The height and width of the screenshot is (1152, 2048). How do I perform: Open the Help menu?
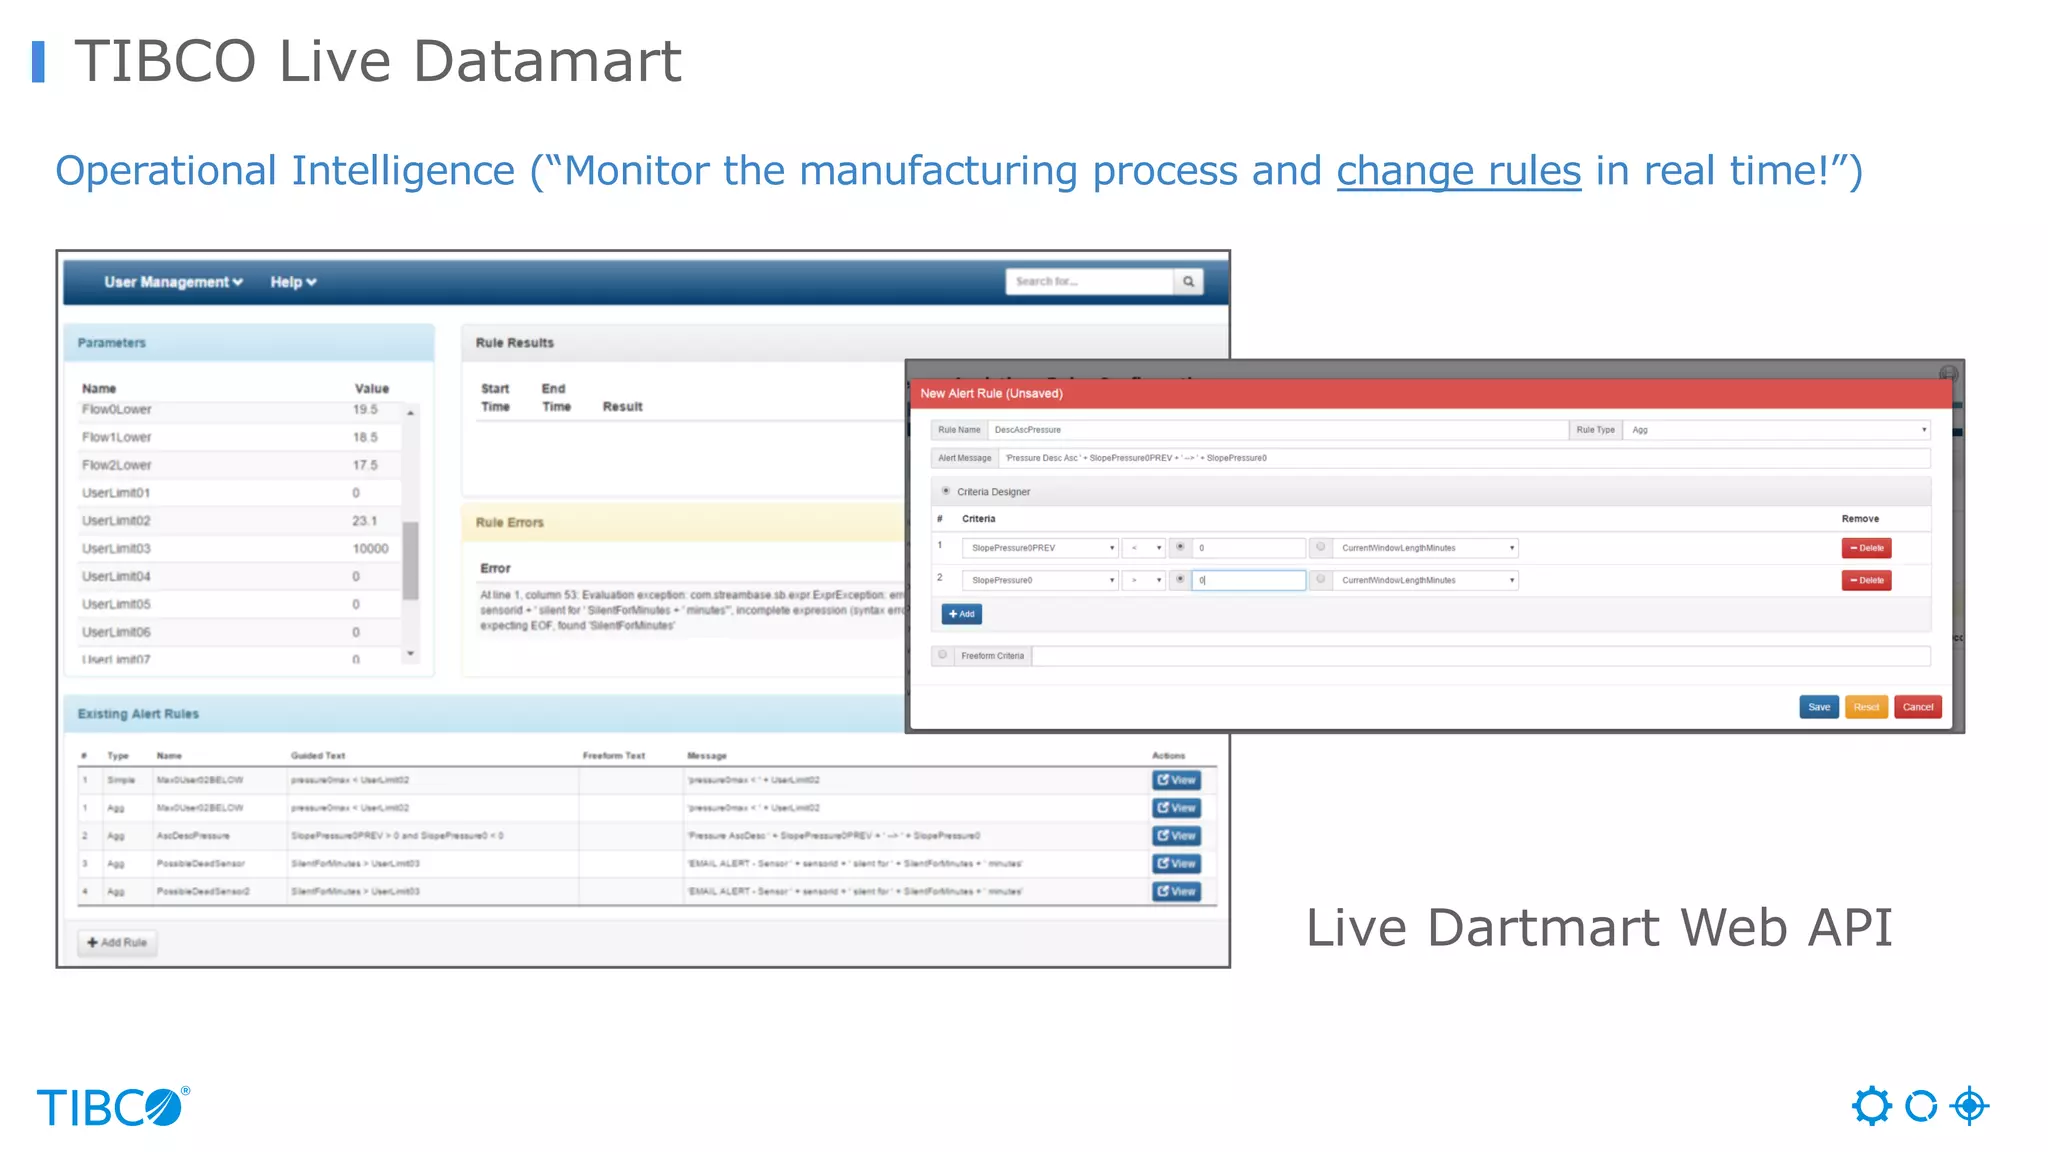(293, 282)
